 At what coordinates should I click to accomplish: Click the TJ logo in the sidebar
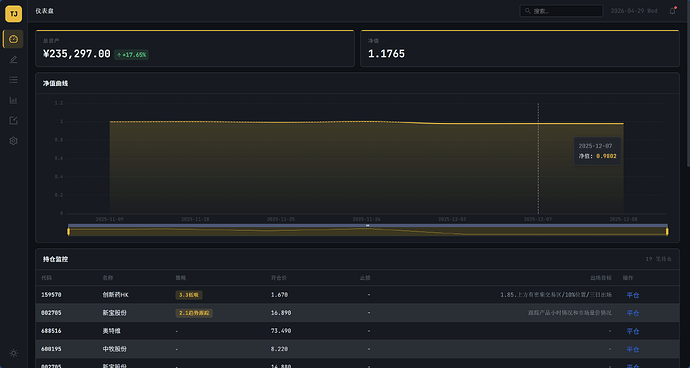tap(14, 14)
